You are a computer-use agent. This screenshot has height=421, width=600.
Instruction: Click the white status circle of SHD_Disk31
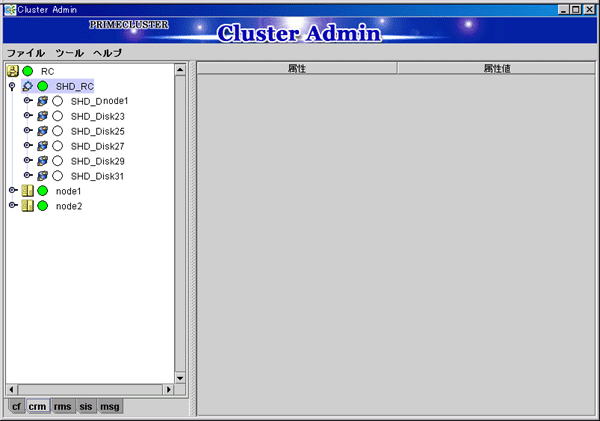(57, 176)
